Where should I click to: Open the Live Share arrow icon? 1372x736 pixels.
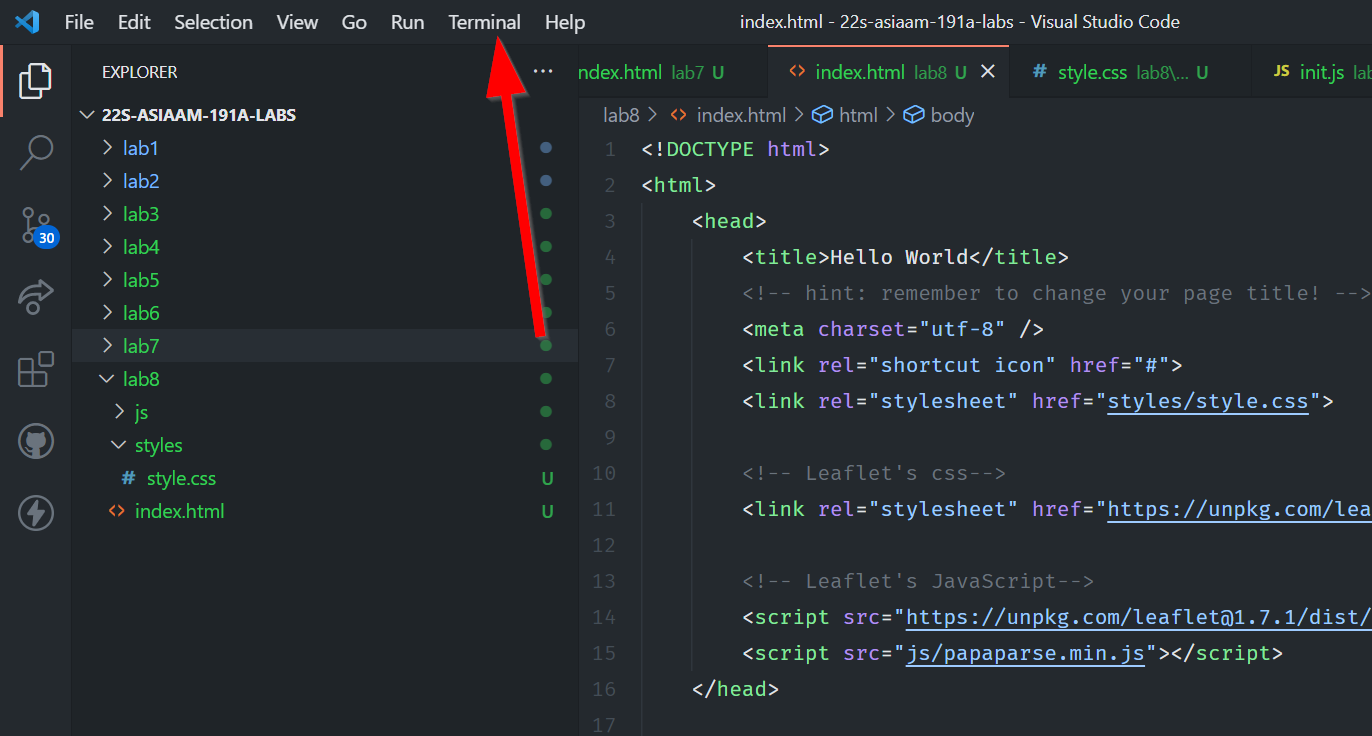[x=36, y=298]
